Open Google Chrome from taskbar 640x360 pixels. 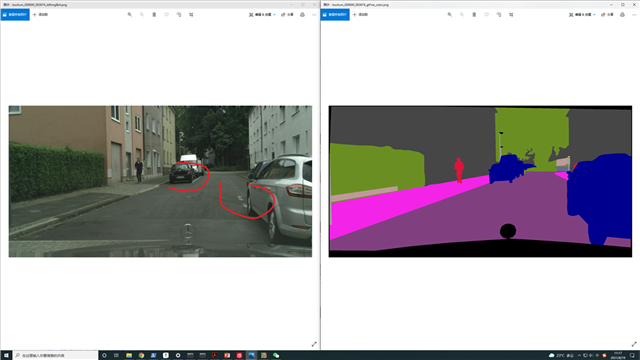point(141,356)
